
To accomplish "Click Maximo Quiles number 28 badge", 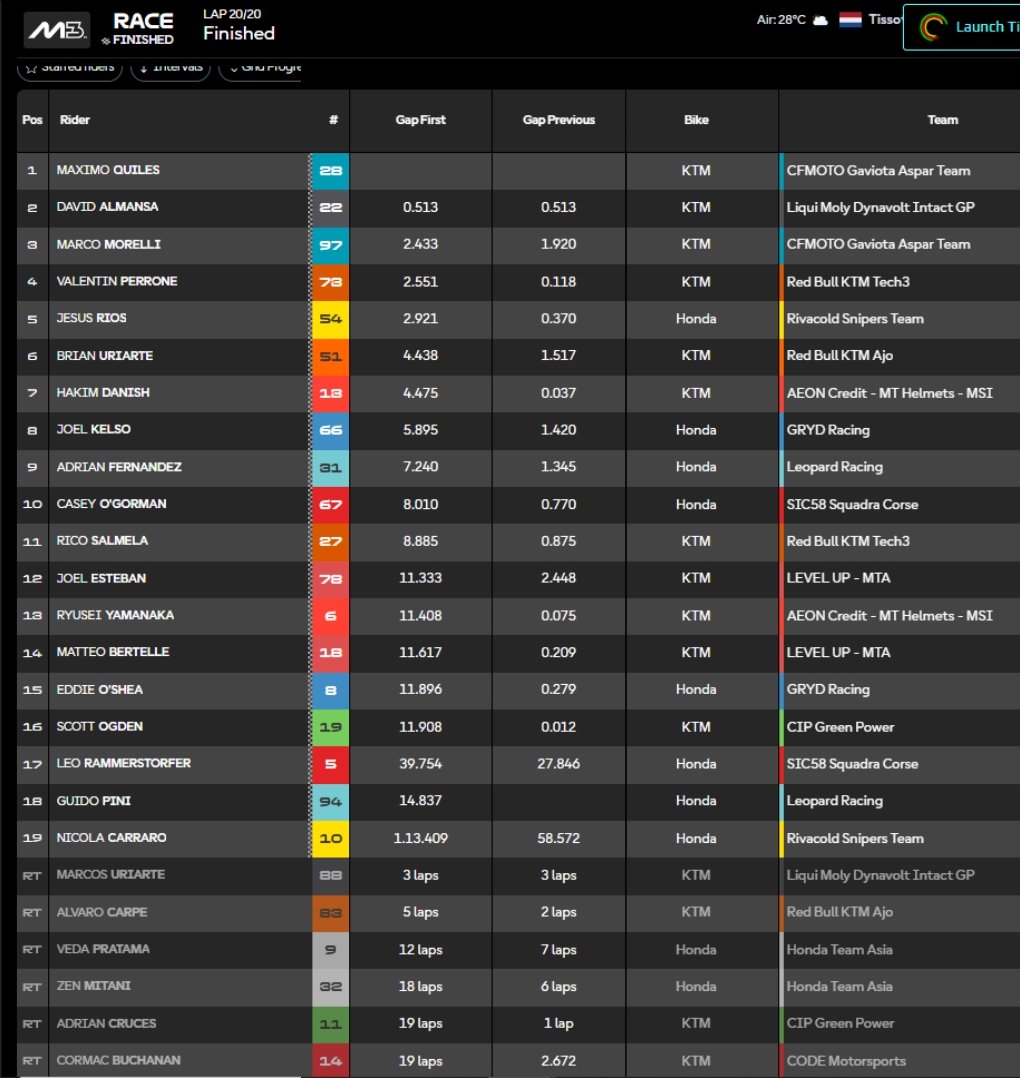I will 331,170.
